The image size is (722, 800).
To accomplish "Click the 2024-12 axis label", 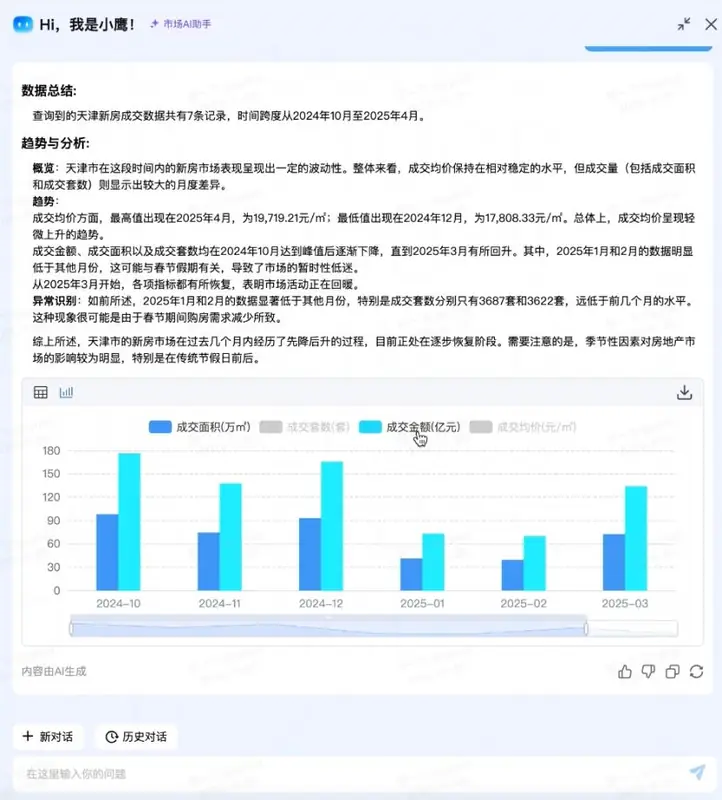I will pyautogui.click(x=321, y=604).
